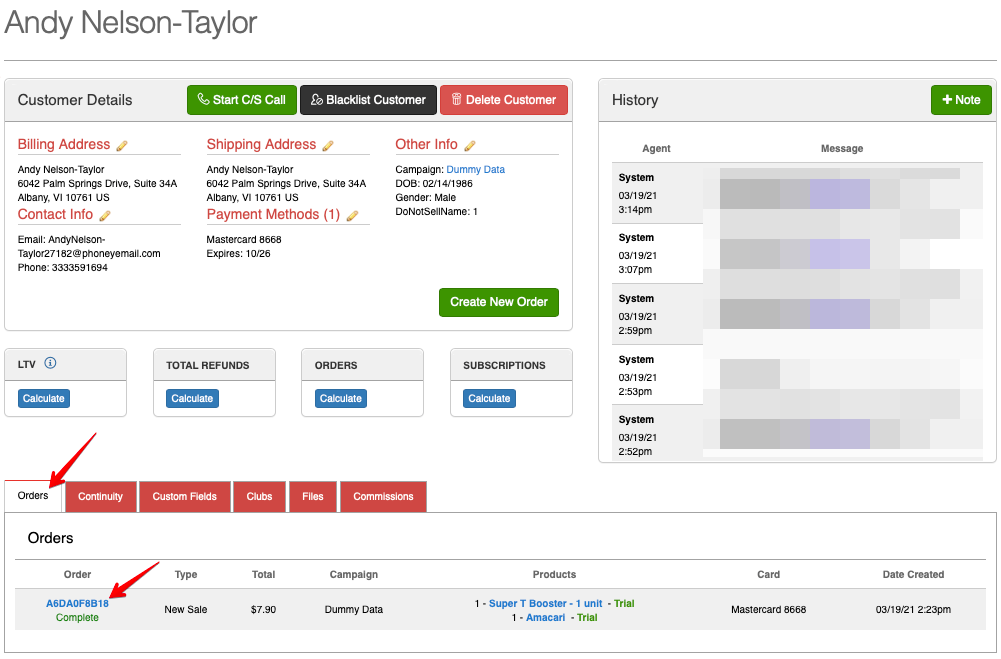This screenshot has height=659, width=1001.
Task: Calculate Total Refunds
Action: pos(192,398)
